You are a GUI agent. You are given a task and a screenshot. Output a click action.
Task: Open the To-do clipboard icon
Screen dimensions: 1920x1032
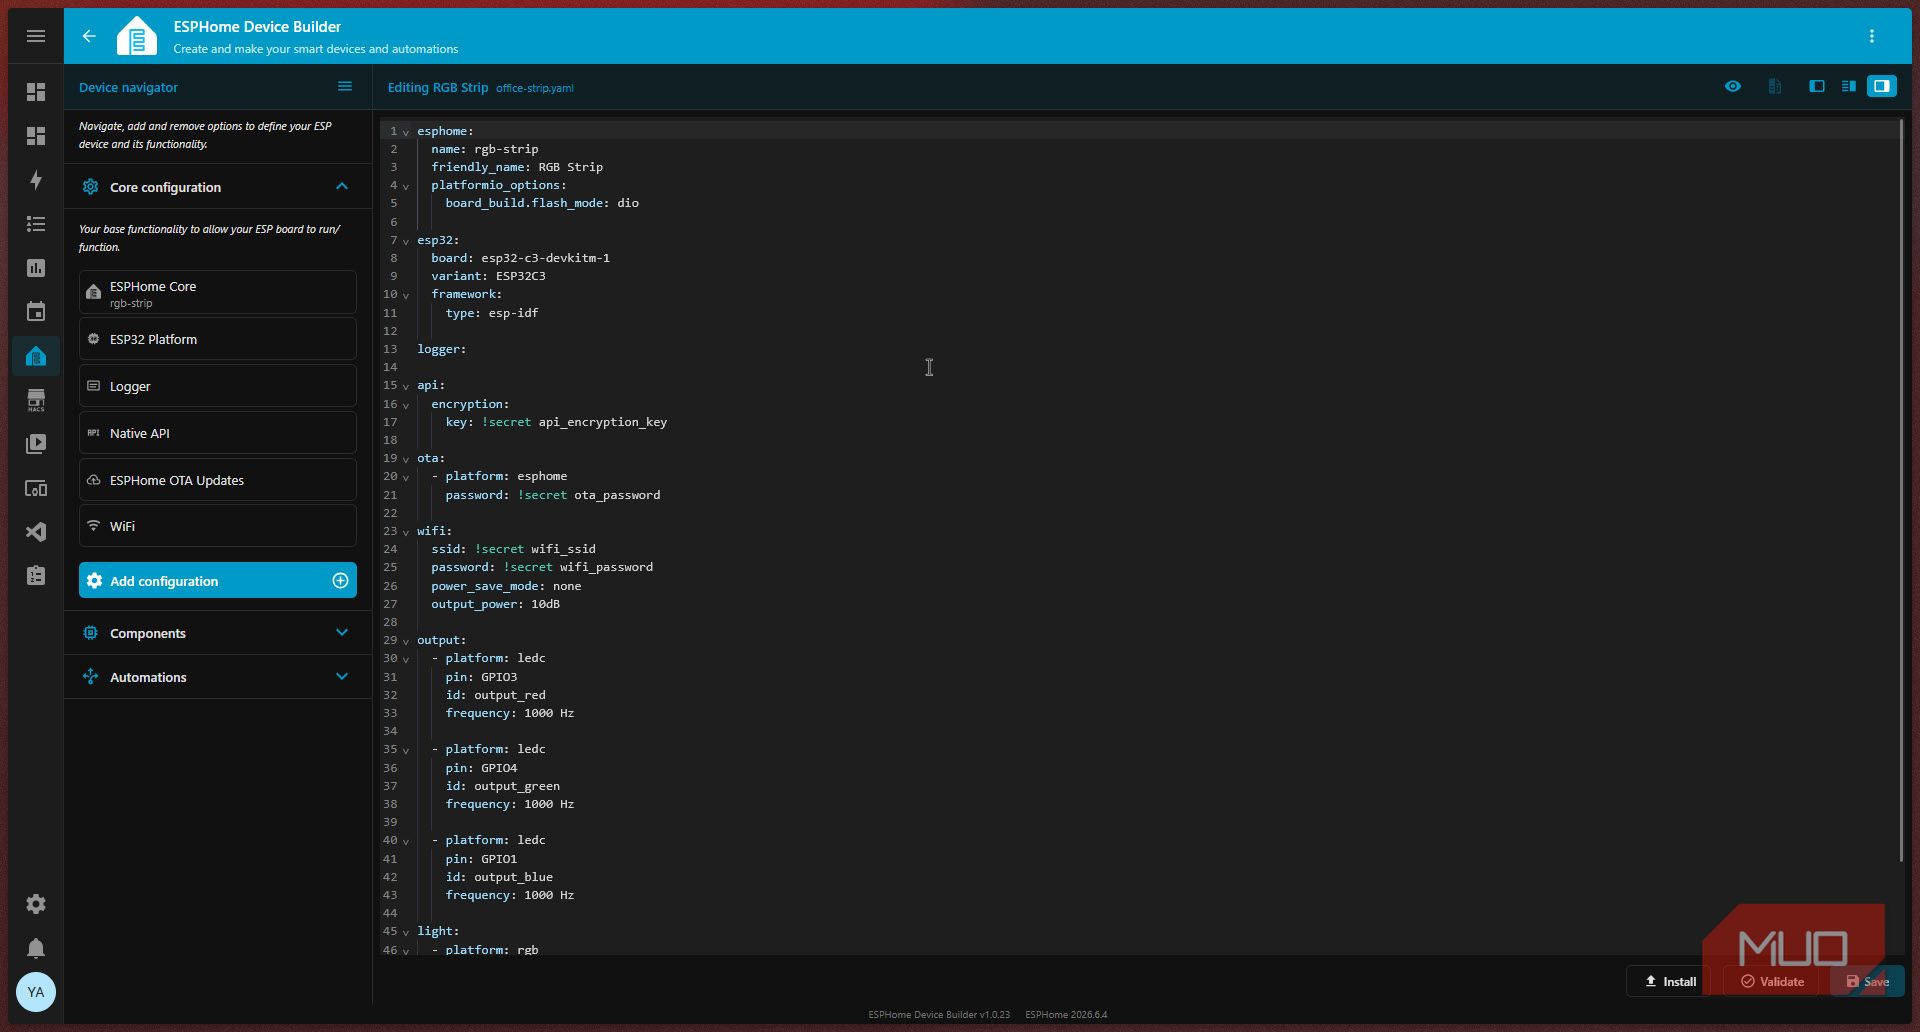coord(36,576)
